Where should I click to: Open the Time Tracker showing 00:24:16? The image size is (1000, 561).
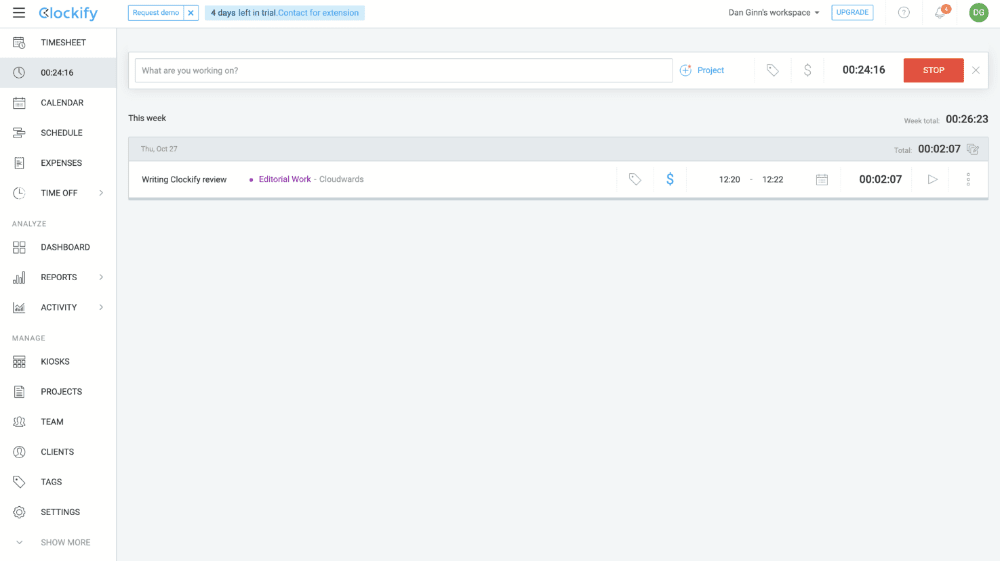pos(58,73)
